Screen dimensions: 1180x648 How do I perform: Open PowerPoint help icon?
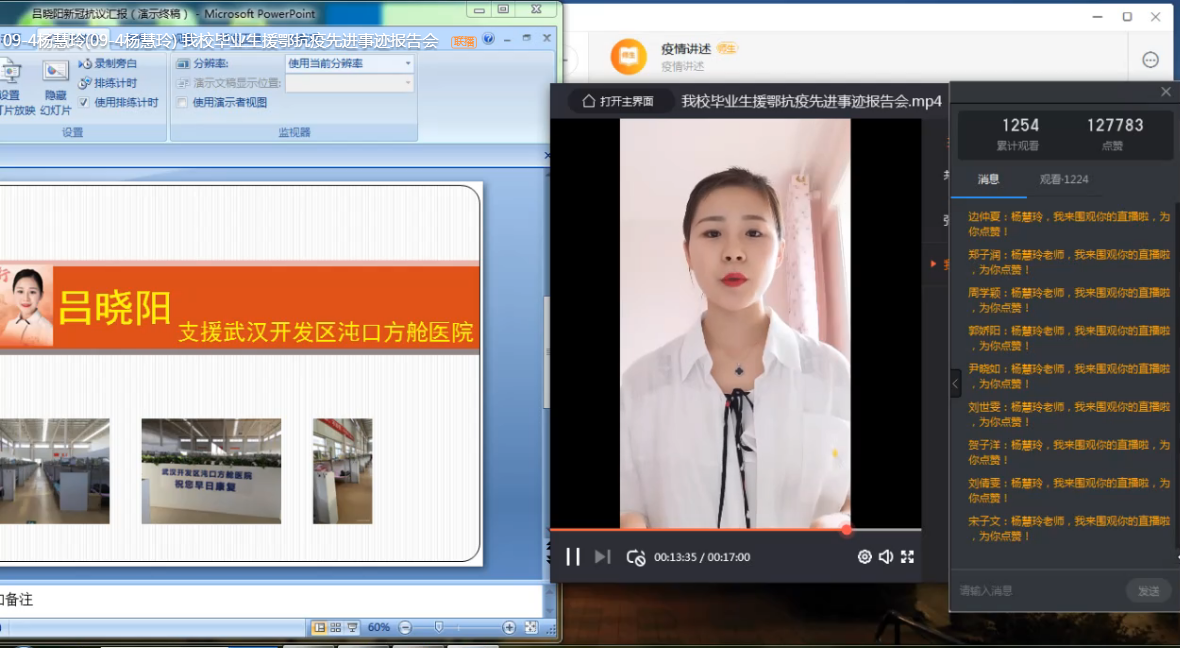coord(488,38)
